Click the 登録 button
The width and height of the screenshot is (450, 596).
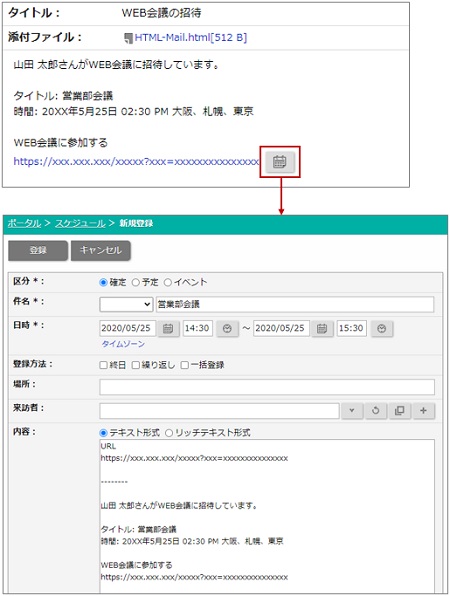point(38,250)
